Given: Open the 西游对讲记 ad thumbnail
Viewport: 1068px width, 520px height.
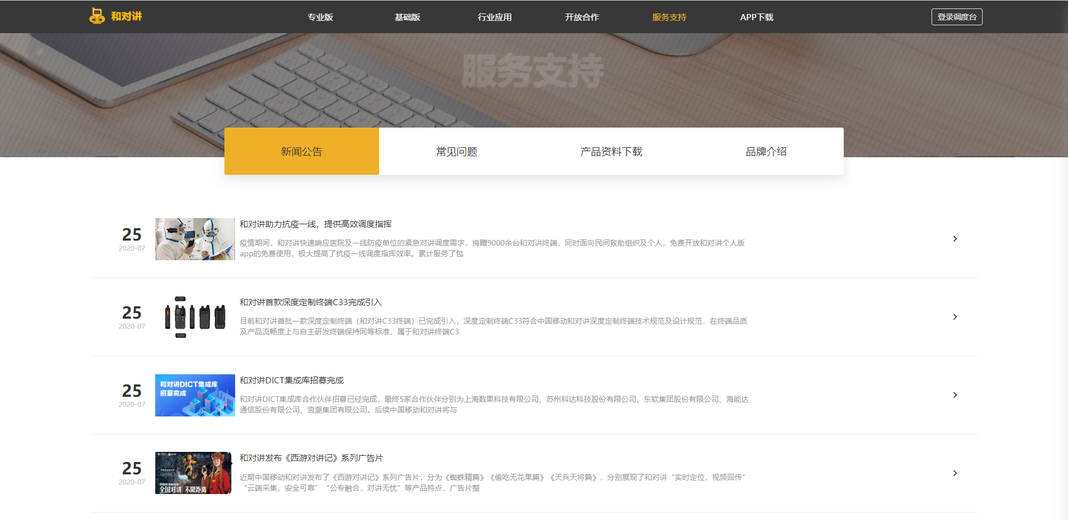Looking at the screenshot, I should point(195,473).
